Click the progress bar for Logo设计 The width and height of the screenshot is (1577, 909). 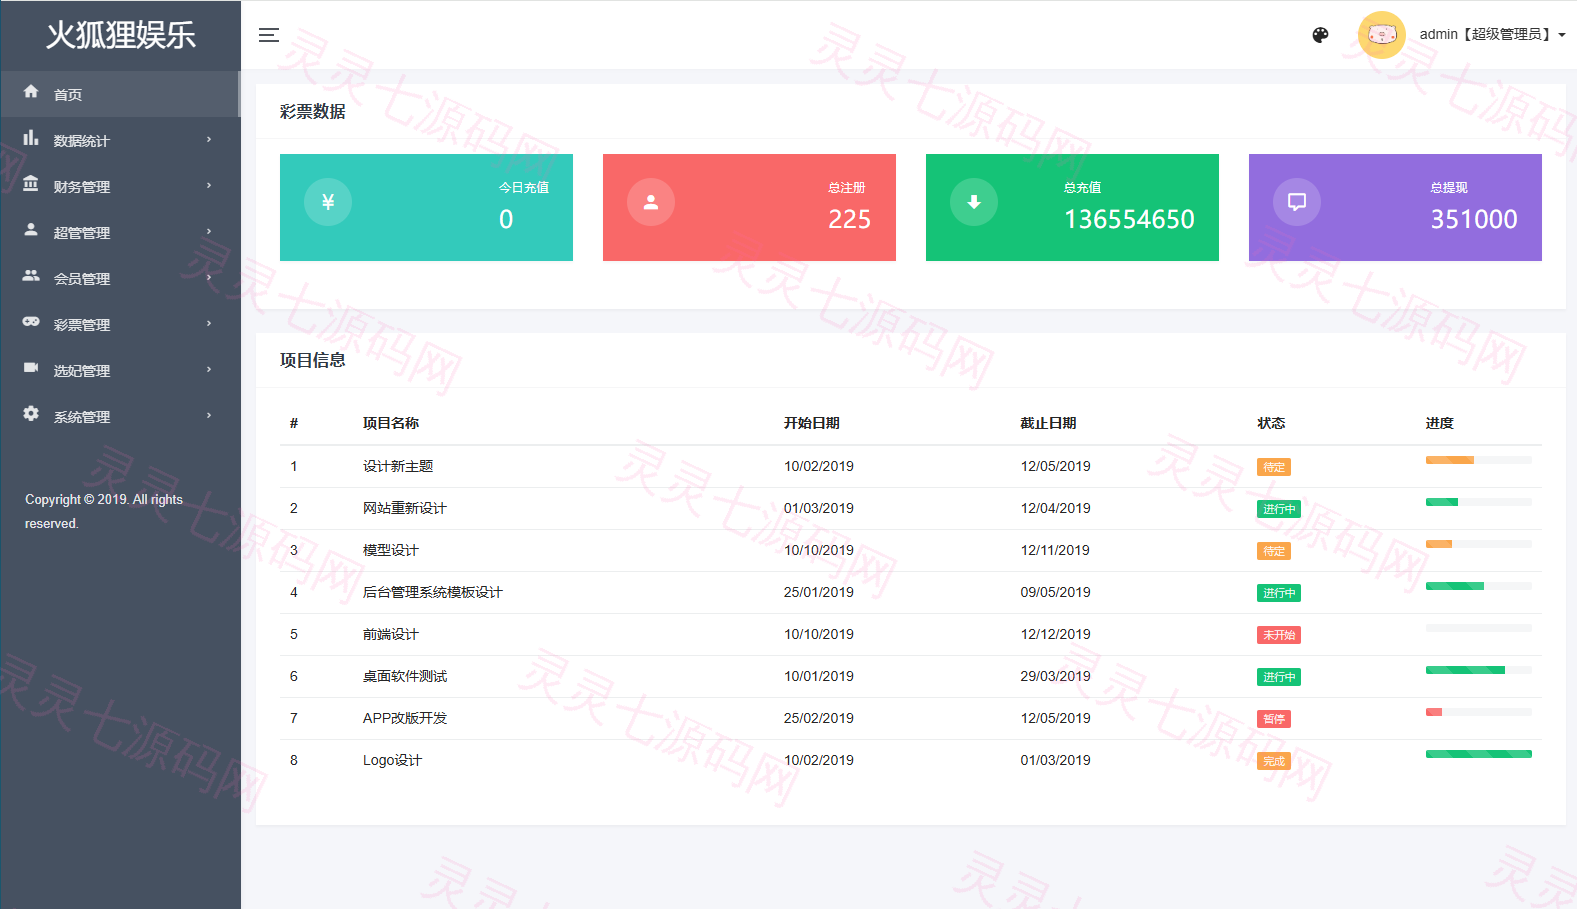click(1479, 754)
